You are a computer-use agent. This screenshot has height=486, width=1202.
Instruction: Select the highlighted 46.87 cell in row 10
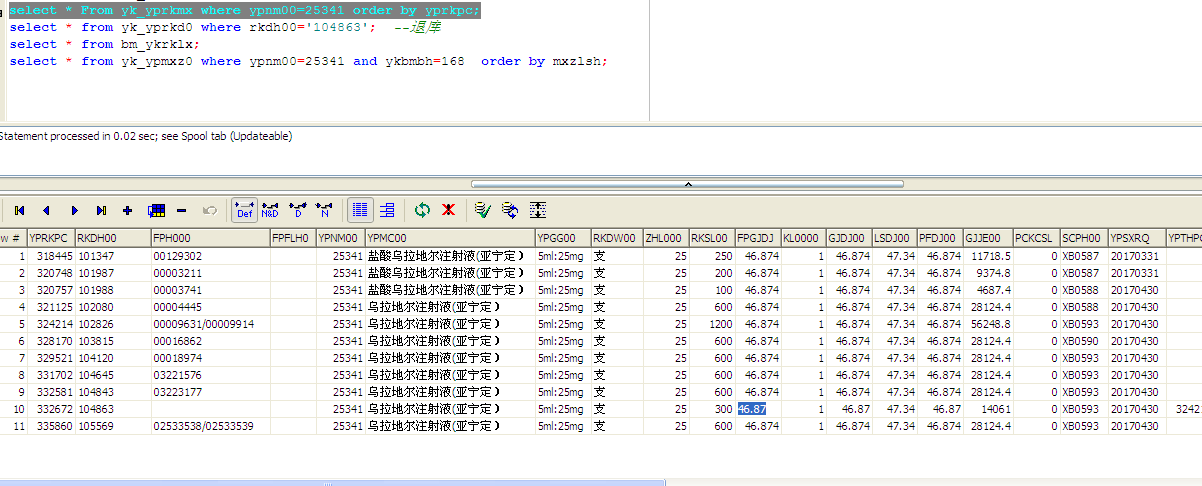coord(752,409)
